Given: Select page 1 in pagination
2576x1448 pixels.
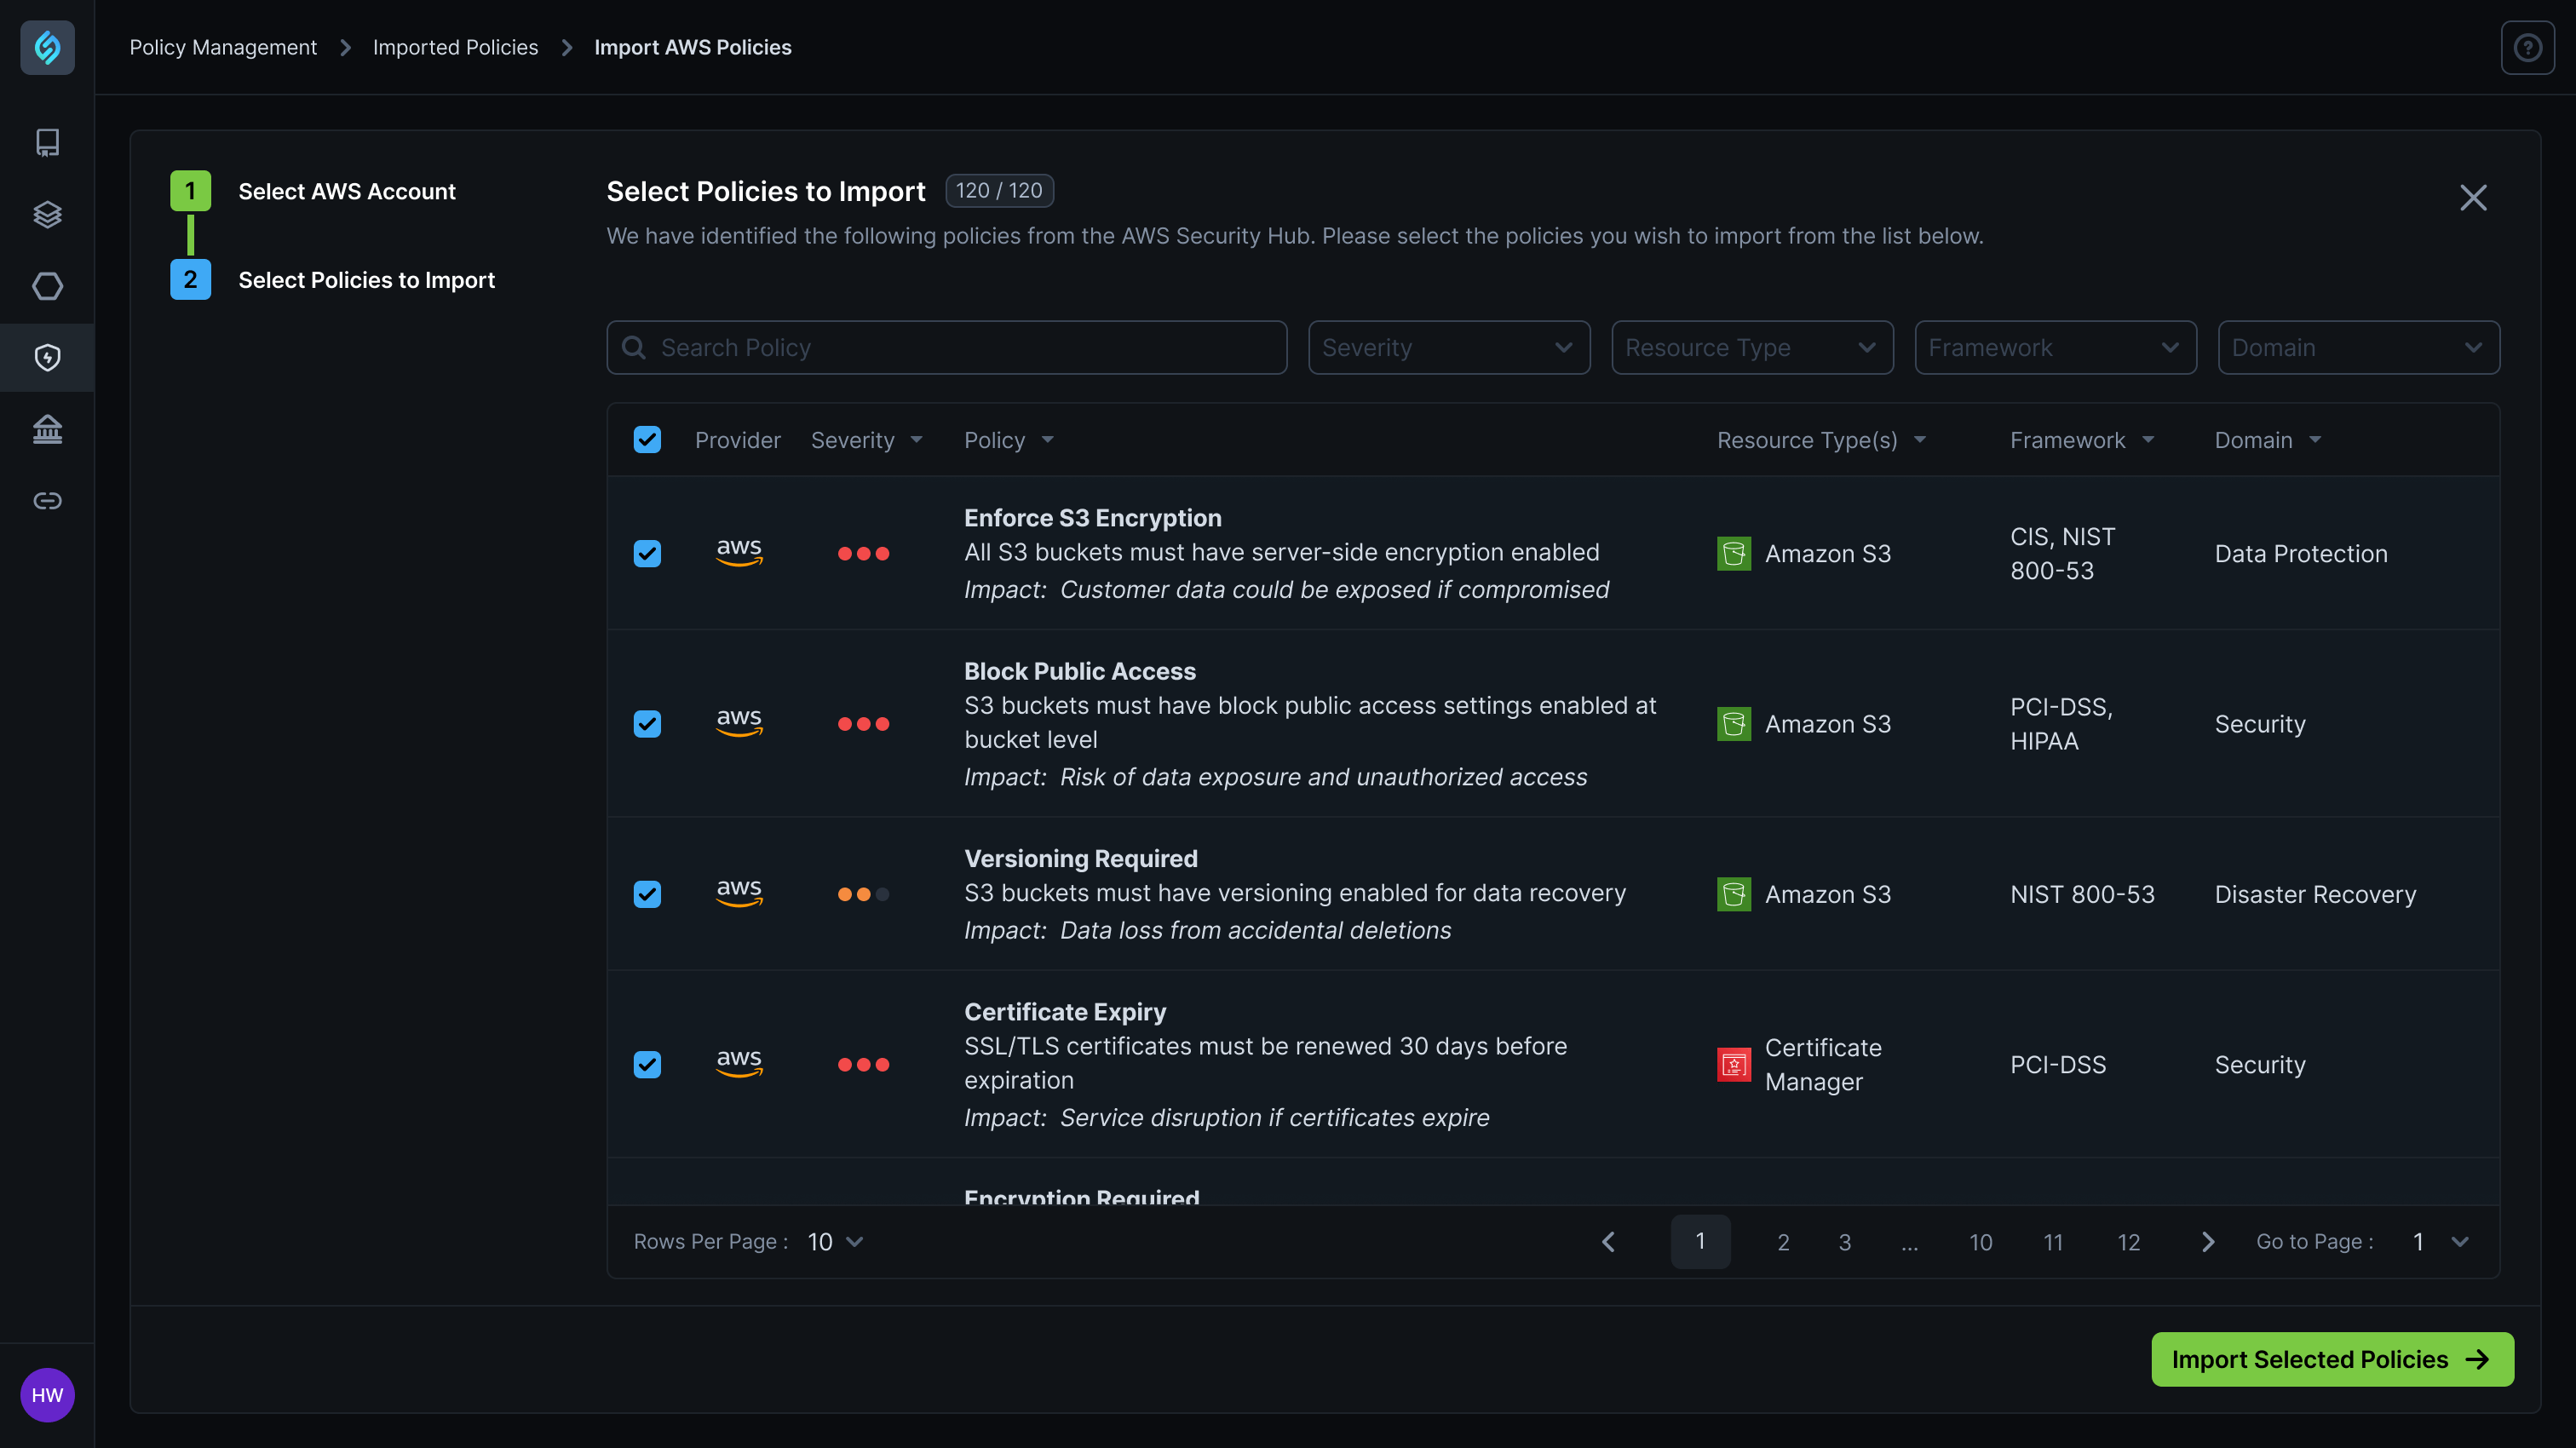Looking at the screenshot, I should [x=1700, y=1241].
